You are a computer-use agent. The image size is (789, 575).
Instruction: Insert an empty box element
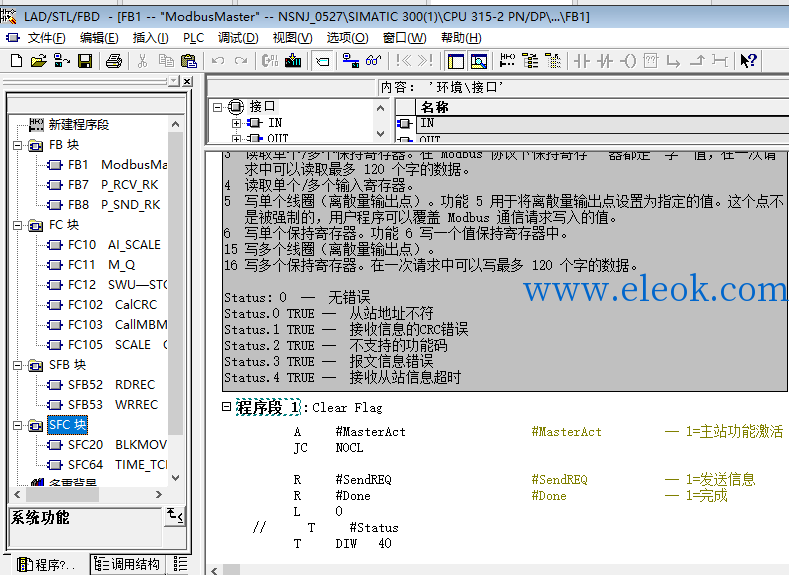pos(651,61)
